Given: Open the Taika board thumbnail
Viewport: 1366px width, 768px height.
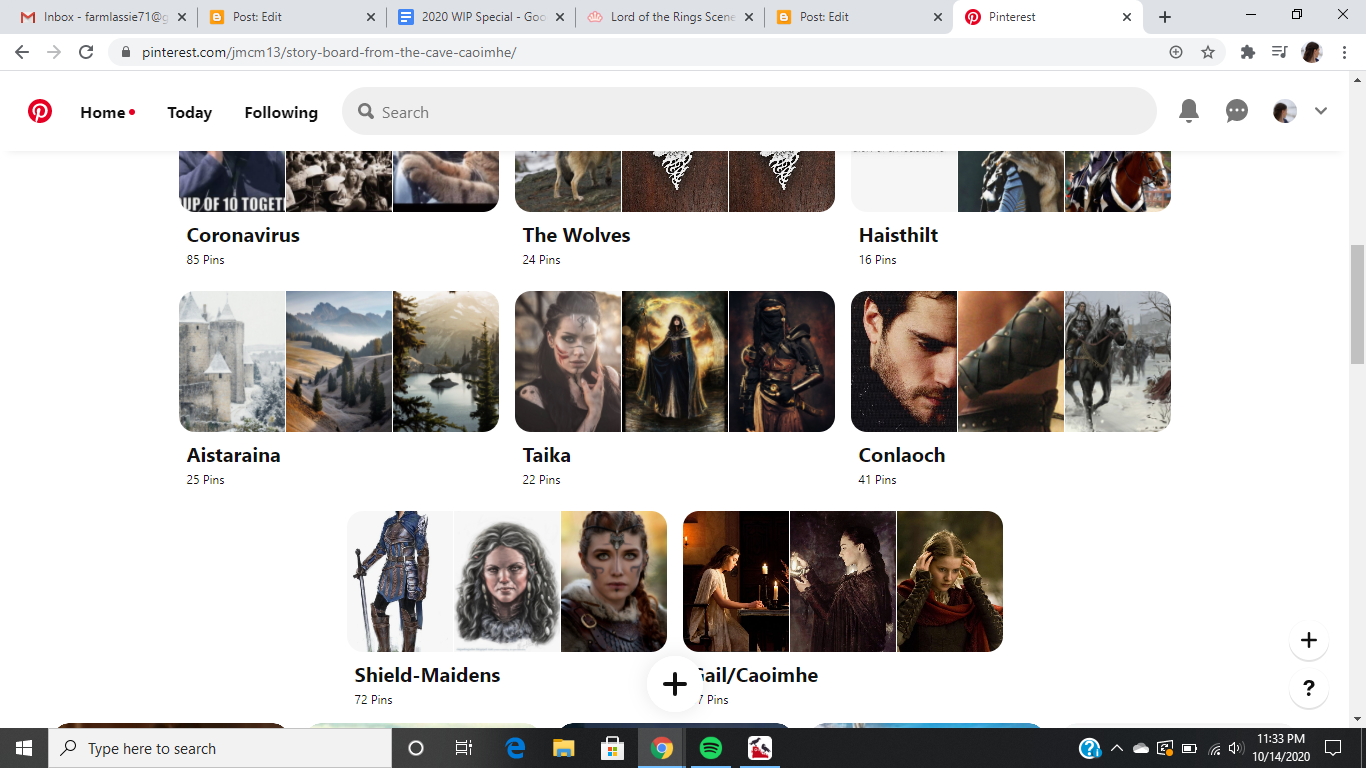Looking at the screenshot, I should point(675,361).
